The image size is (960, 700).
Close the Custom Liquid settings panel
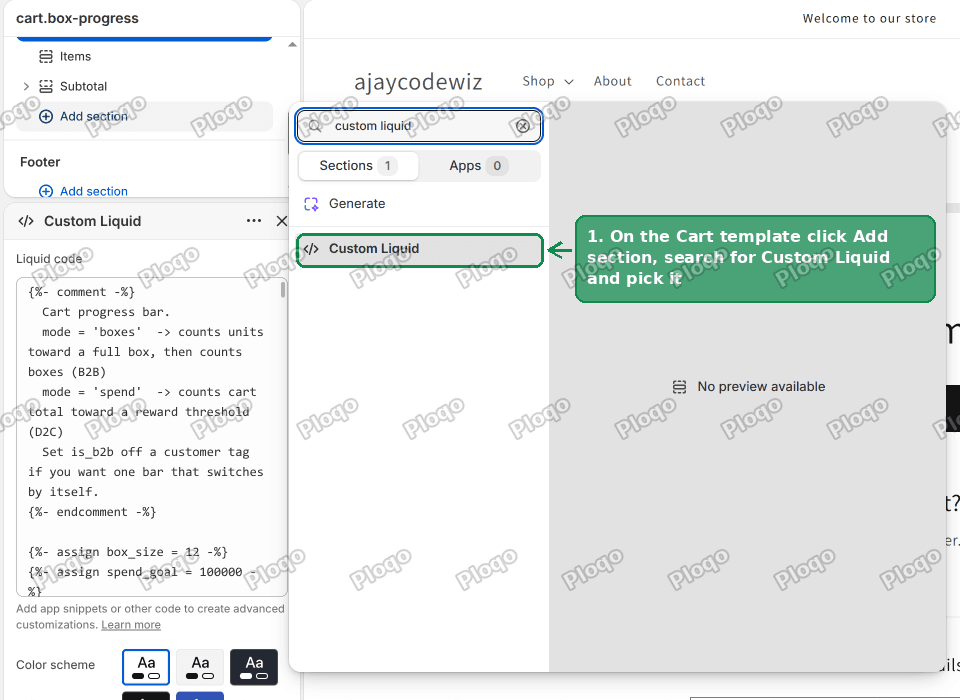[282, 221]
